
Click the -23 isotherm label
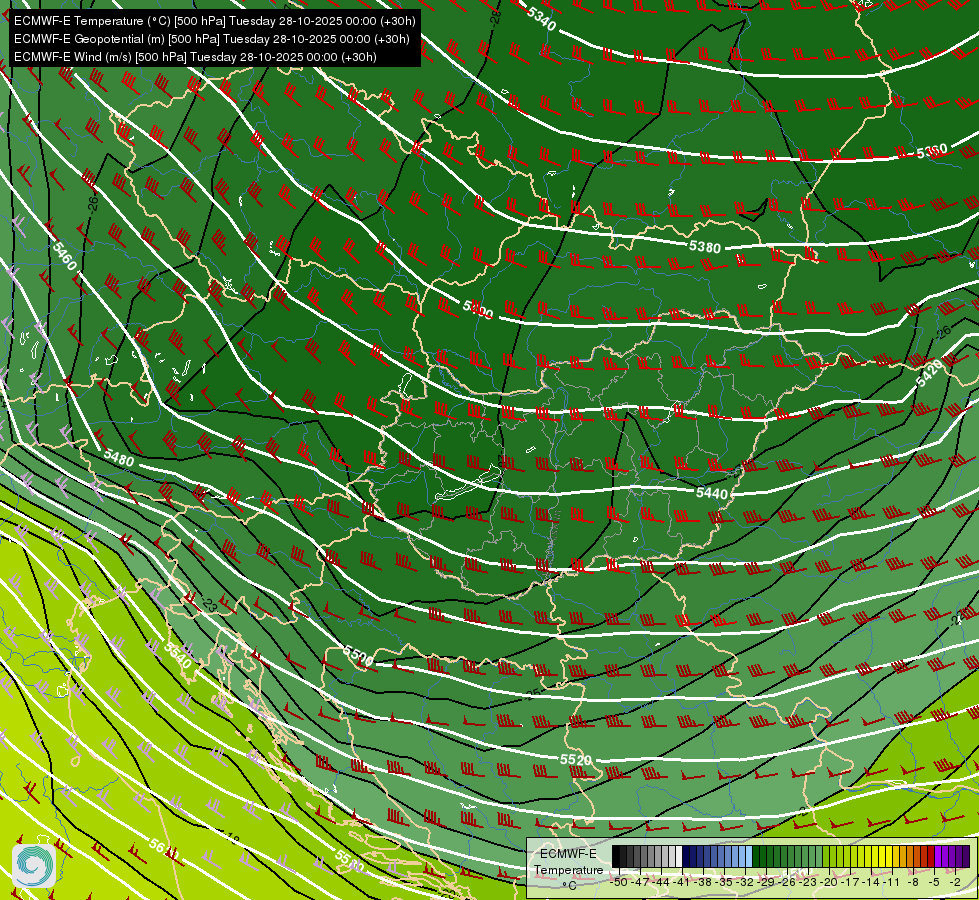pos(210,605)
